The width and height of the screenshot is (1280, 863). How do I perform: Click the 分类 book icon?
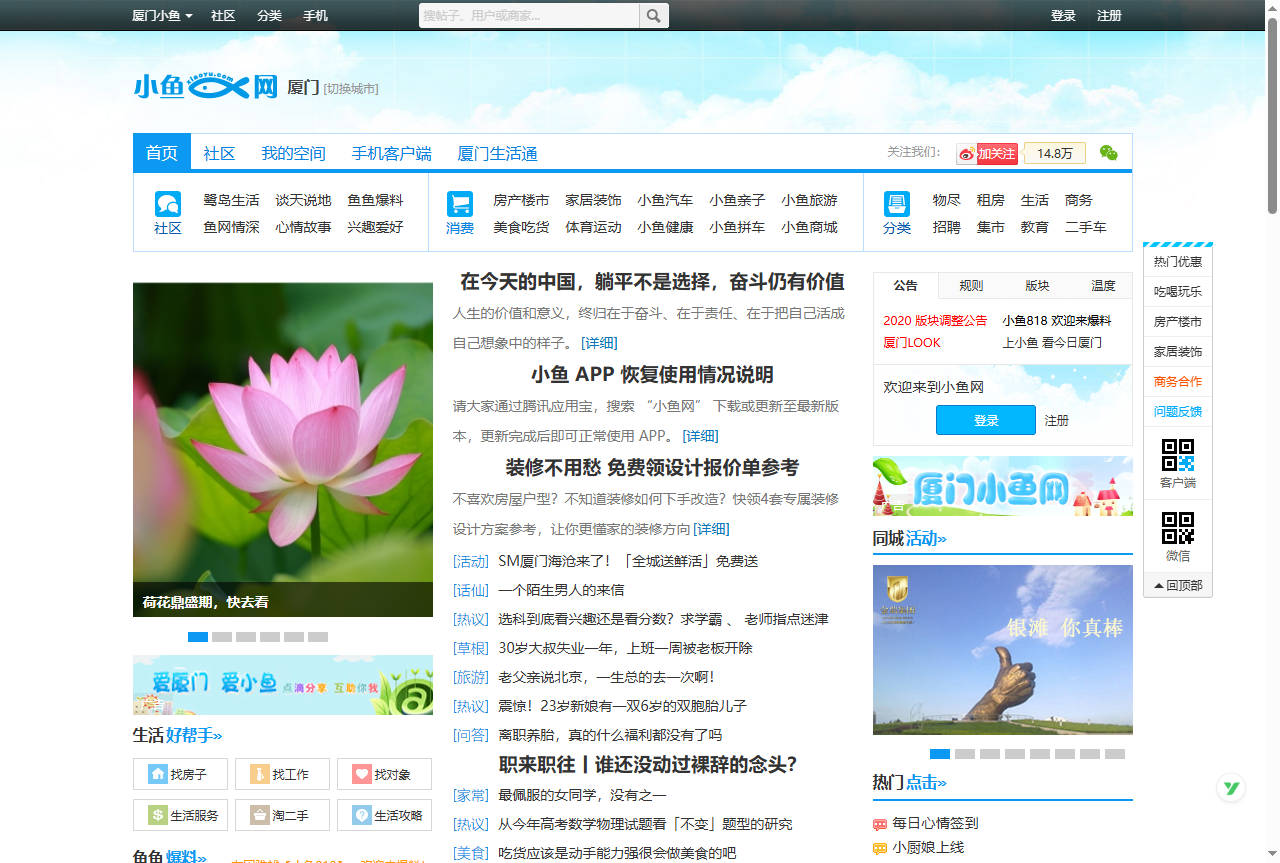coord(896,203)
